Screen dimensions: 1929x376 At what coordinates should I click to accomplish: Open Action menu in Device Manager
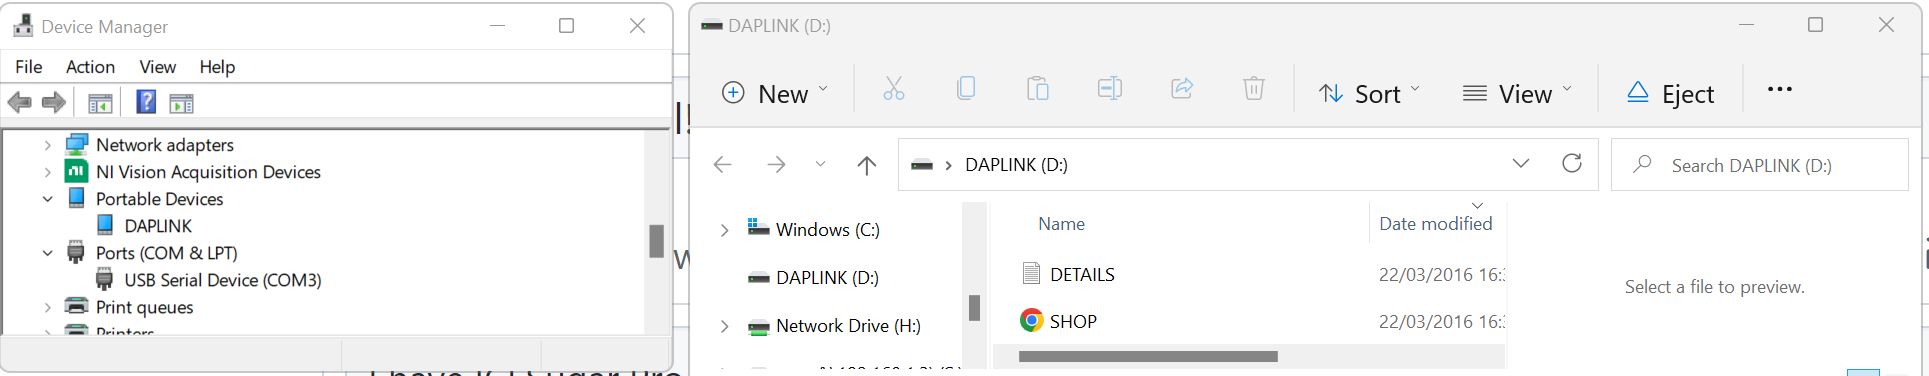[x=90, y=67]
